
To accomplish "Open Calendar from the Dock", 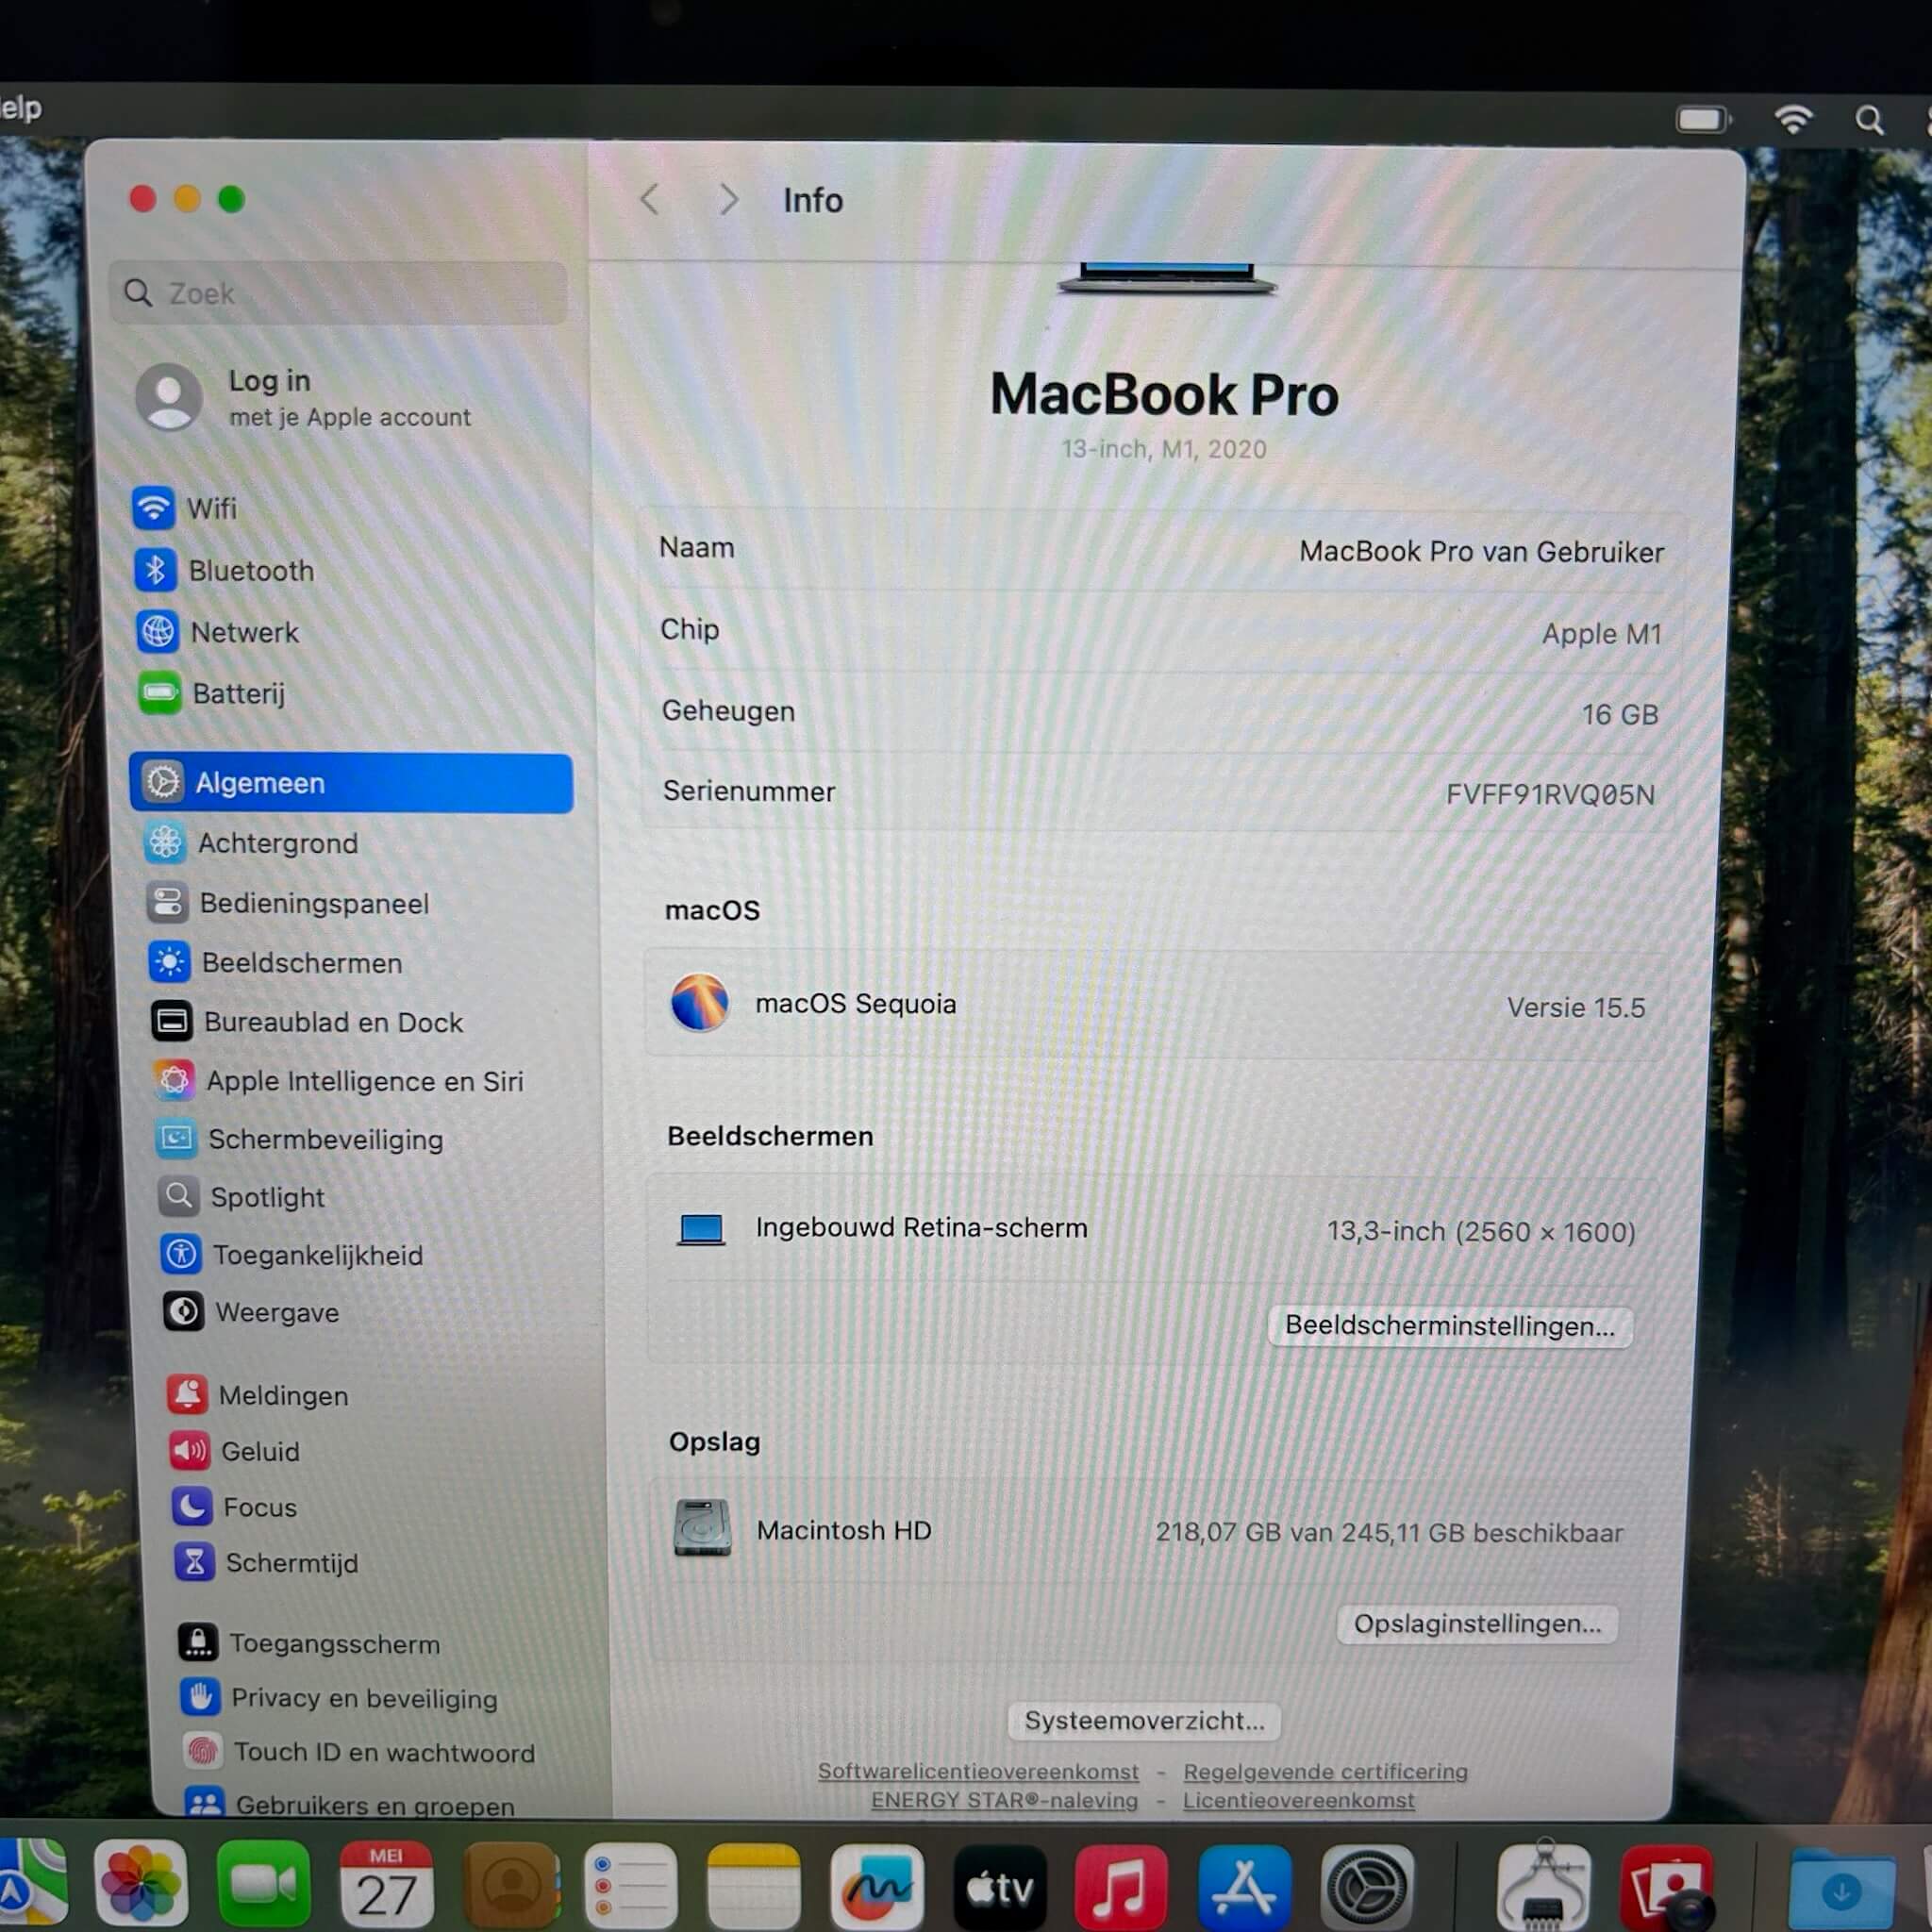I will click(x=386, y=1886).
